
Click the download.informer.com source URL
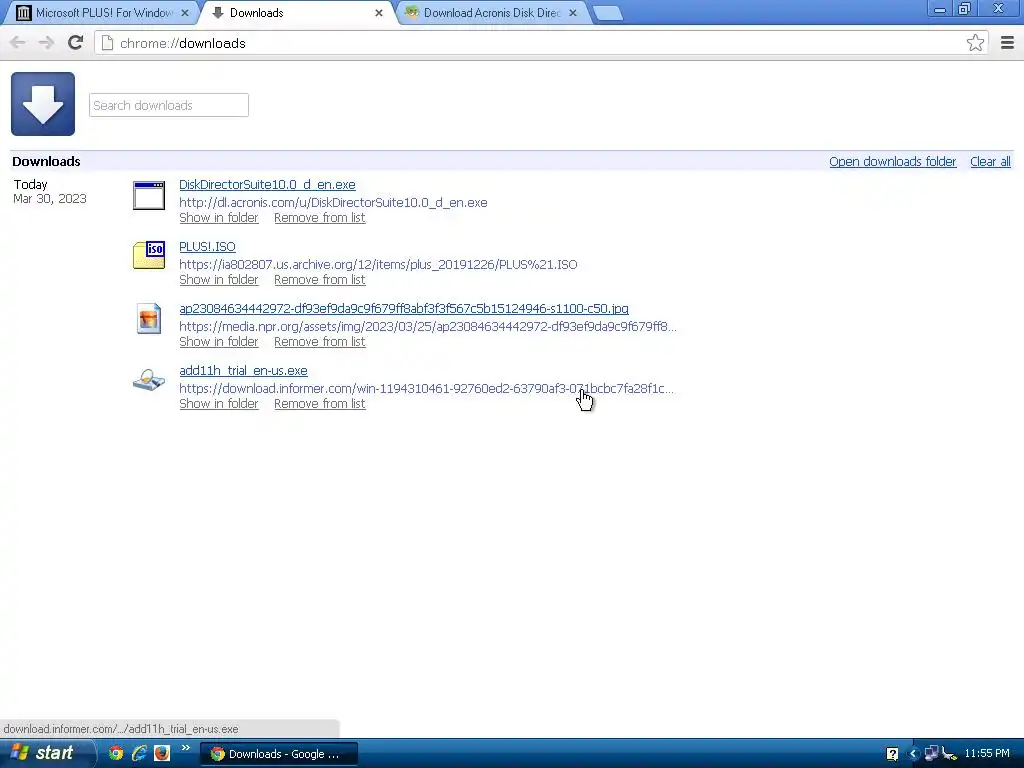coord(426,389)
